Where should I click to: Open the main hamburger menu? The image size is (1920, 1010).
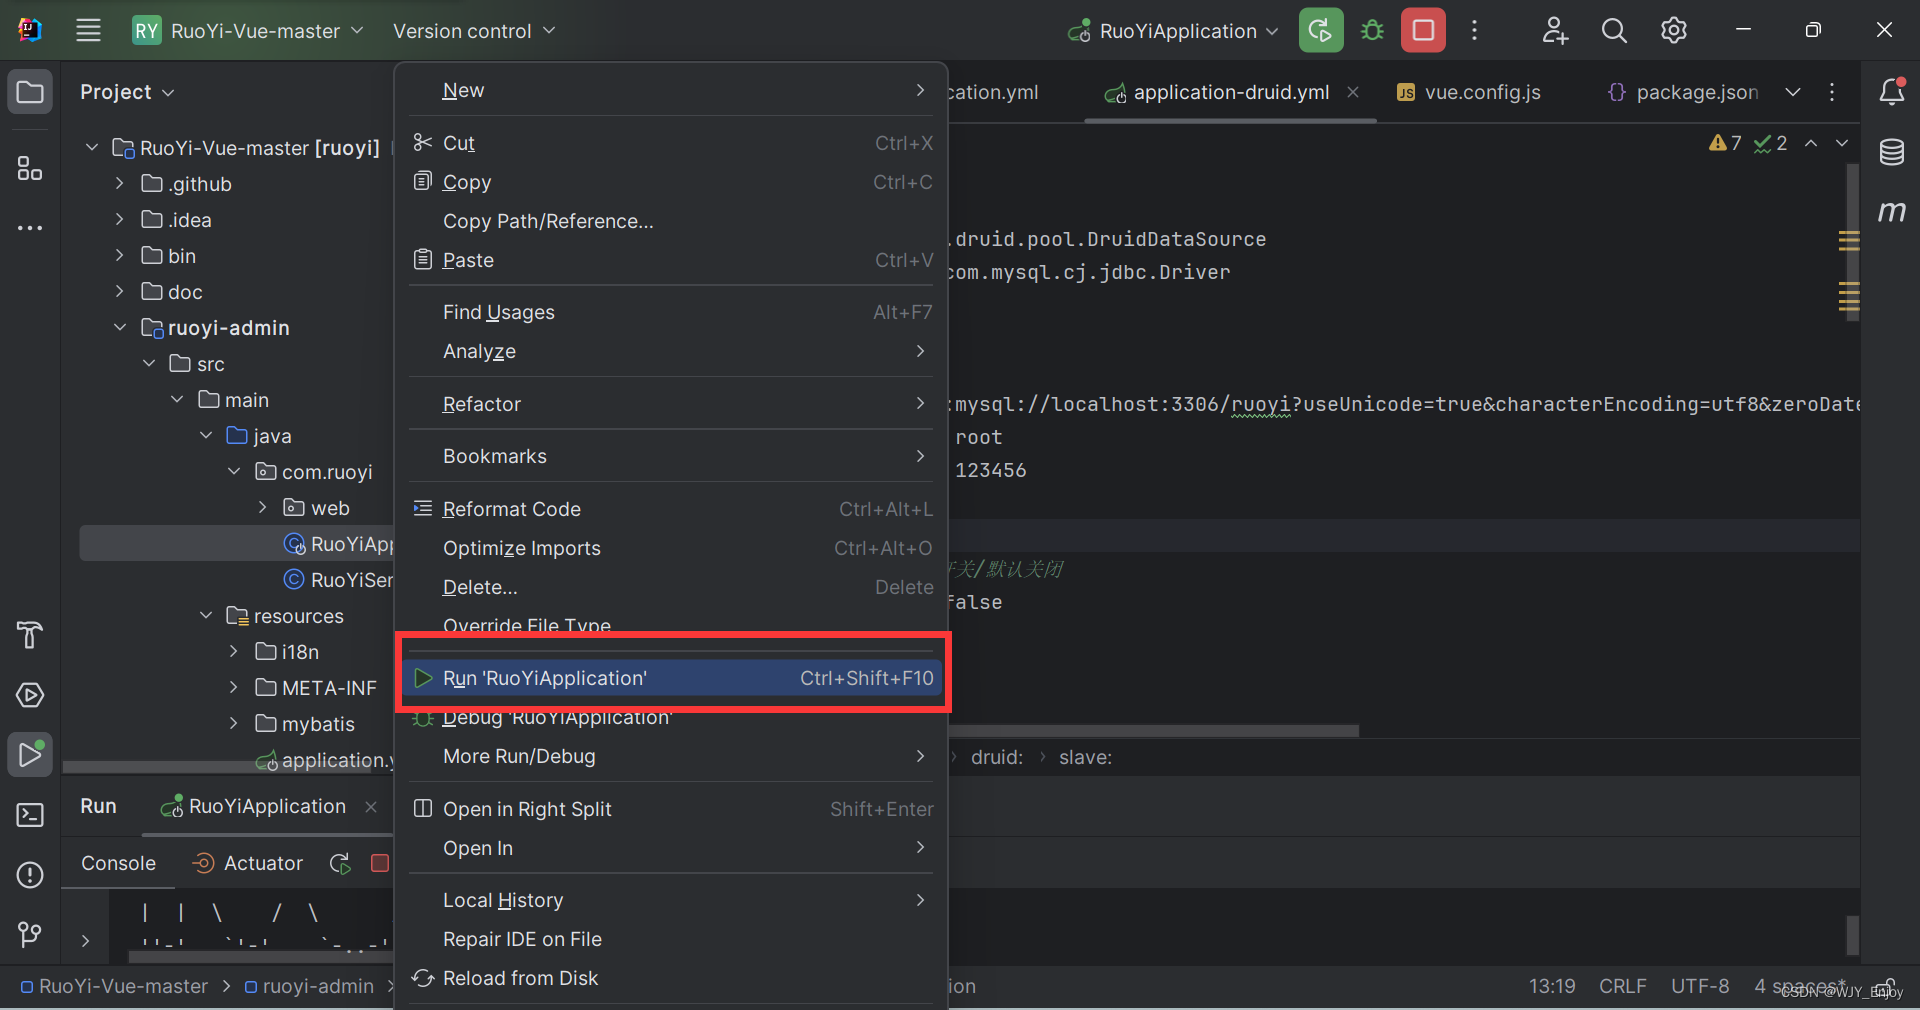88,30
